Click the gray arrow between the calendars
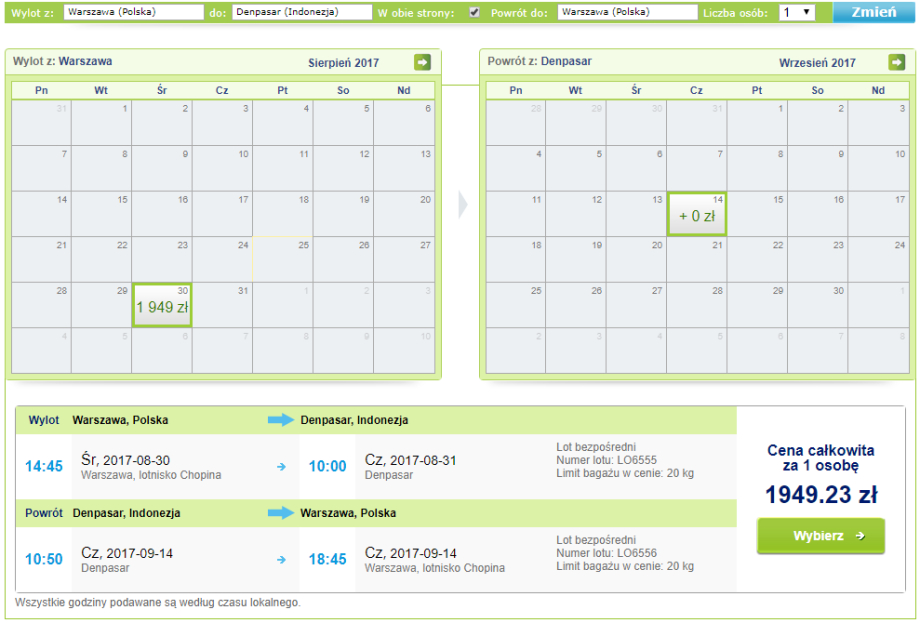Image resolution: width=920 pixels, height=623 pixels. click(x=461, y=204)
